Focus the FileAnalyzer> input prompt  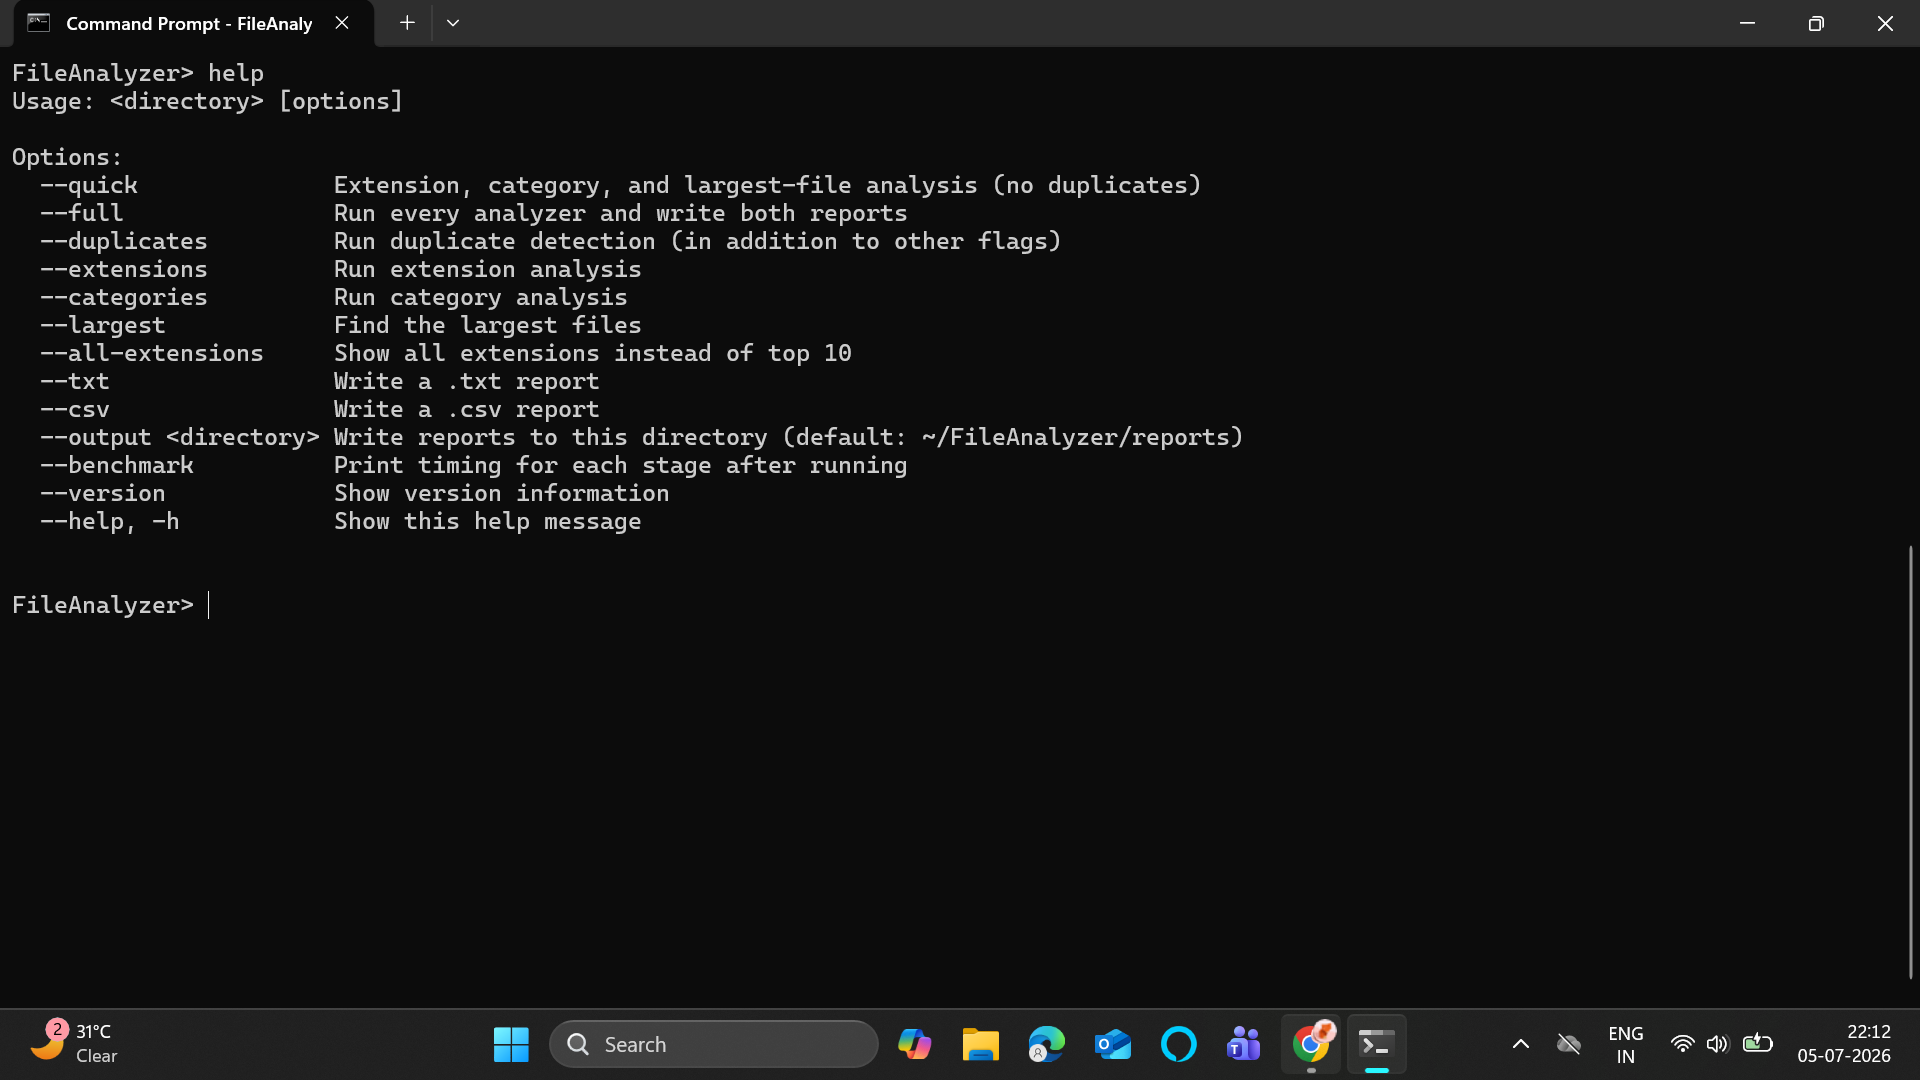pos(110,605)
